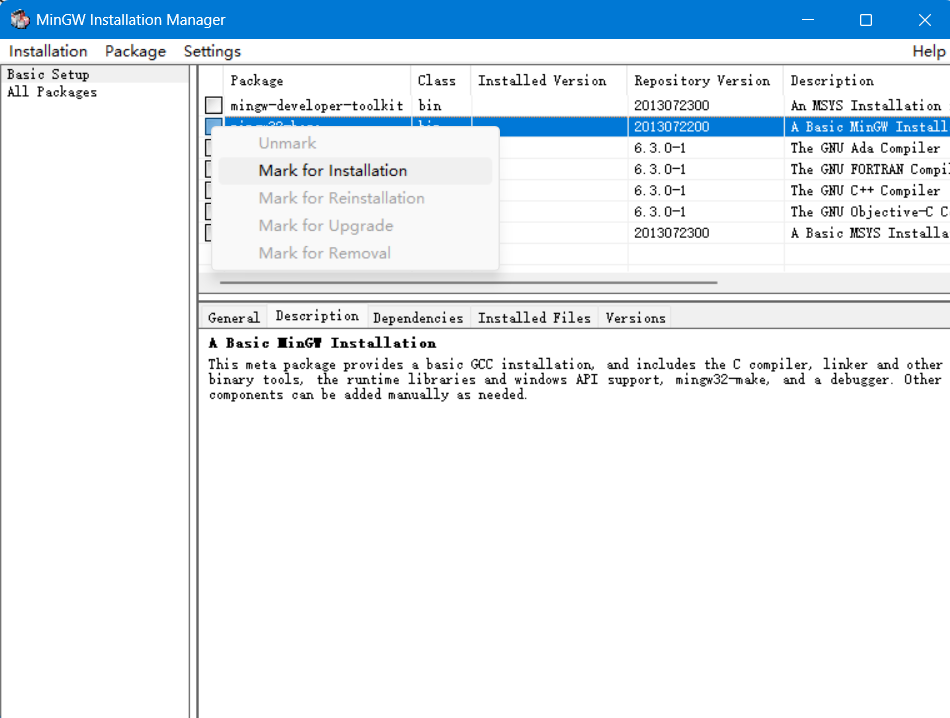Click version 6.3.0-1 in GNU Objective-C row
This screenshot has height=718, width=950.
click(x=660, y=211)
